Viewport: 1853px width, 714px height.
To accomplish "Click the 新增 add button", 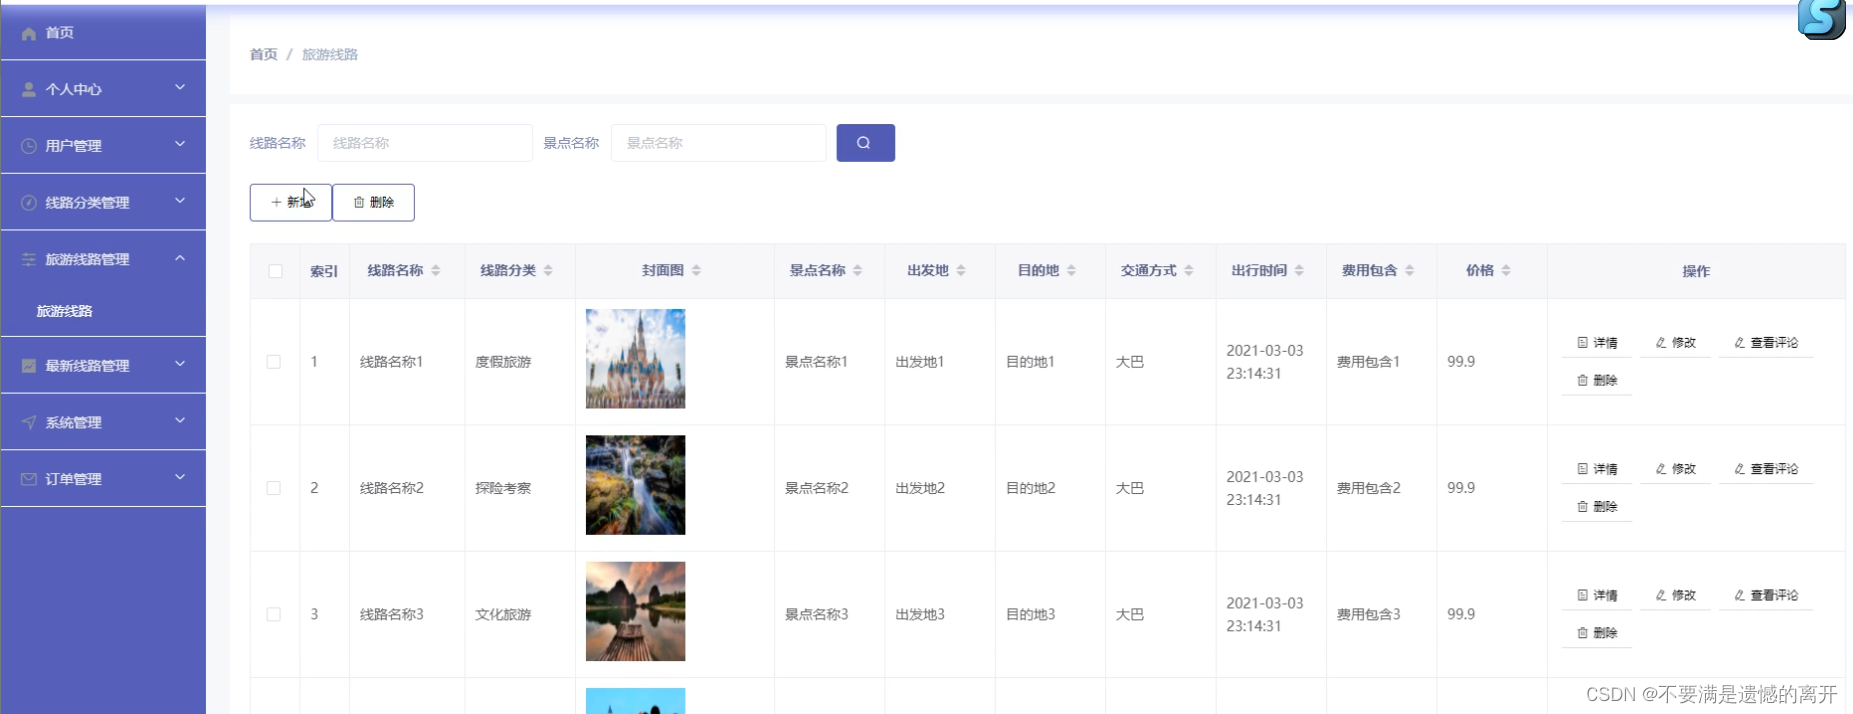I will tap(290, 202).
